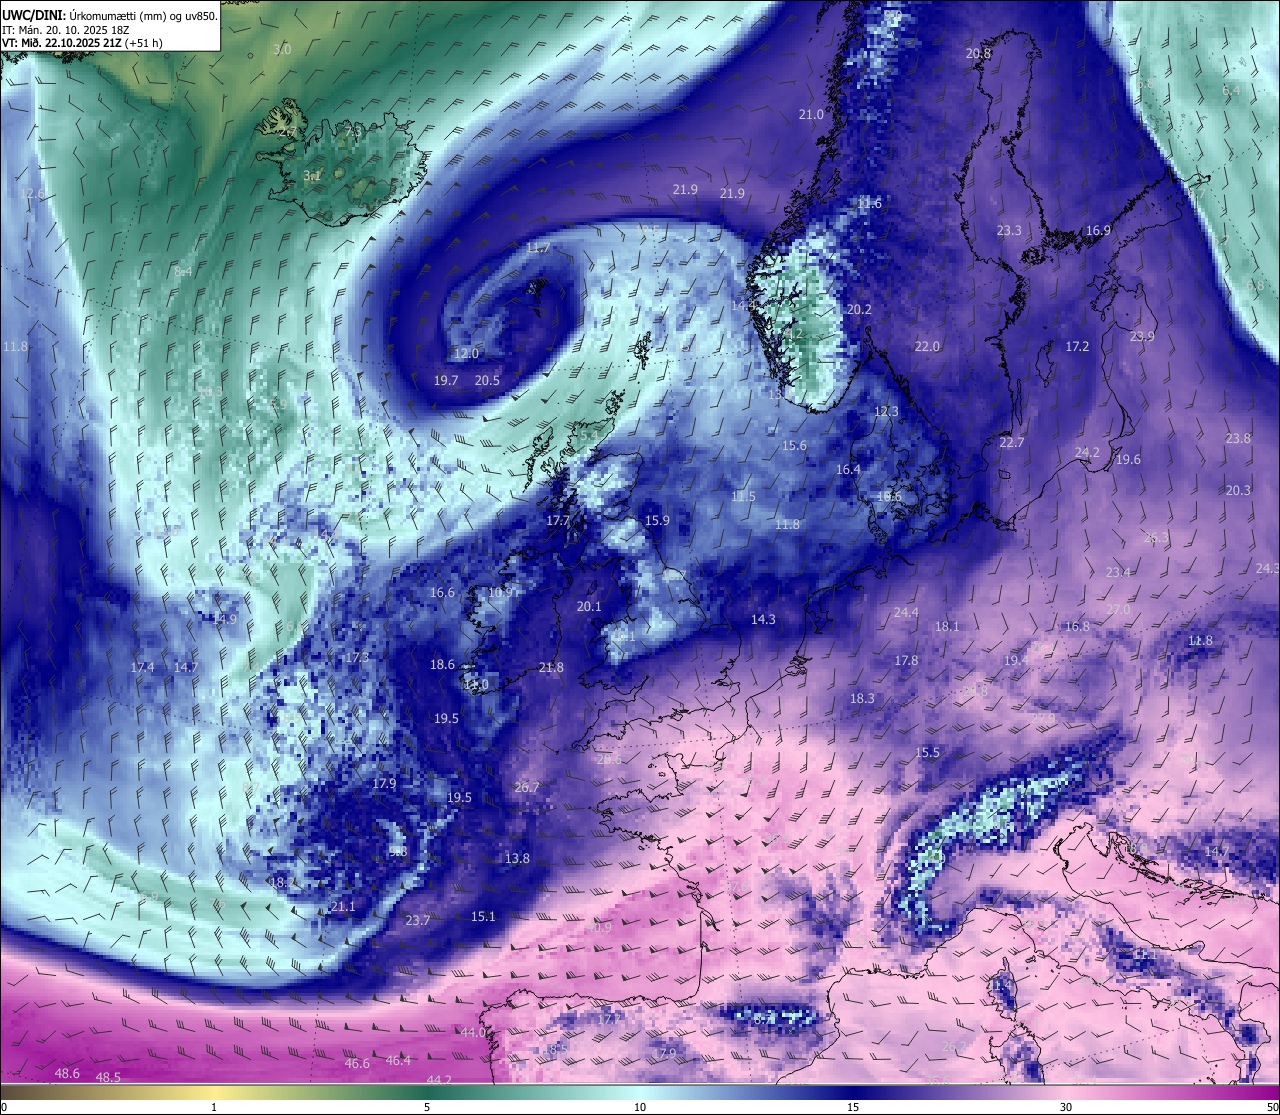Click the map value 22.0 over central Sweden
This screenshot has width=1280, height=1115.
click(927, 346)
